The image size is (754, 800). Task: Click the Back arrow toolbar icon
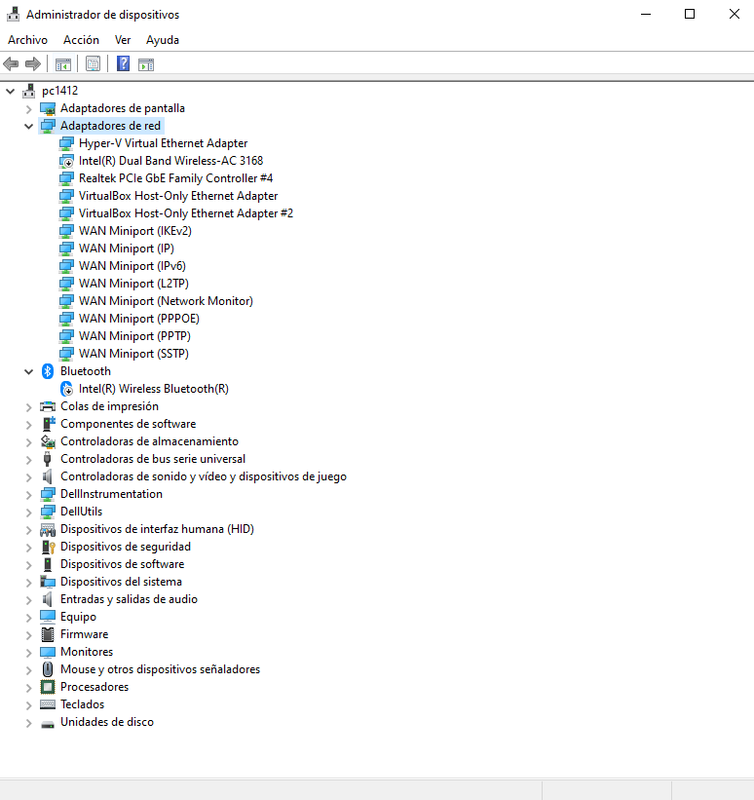click(x=11, y=64)
